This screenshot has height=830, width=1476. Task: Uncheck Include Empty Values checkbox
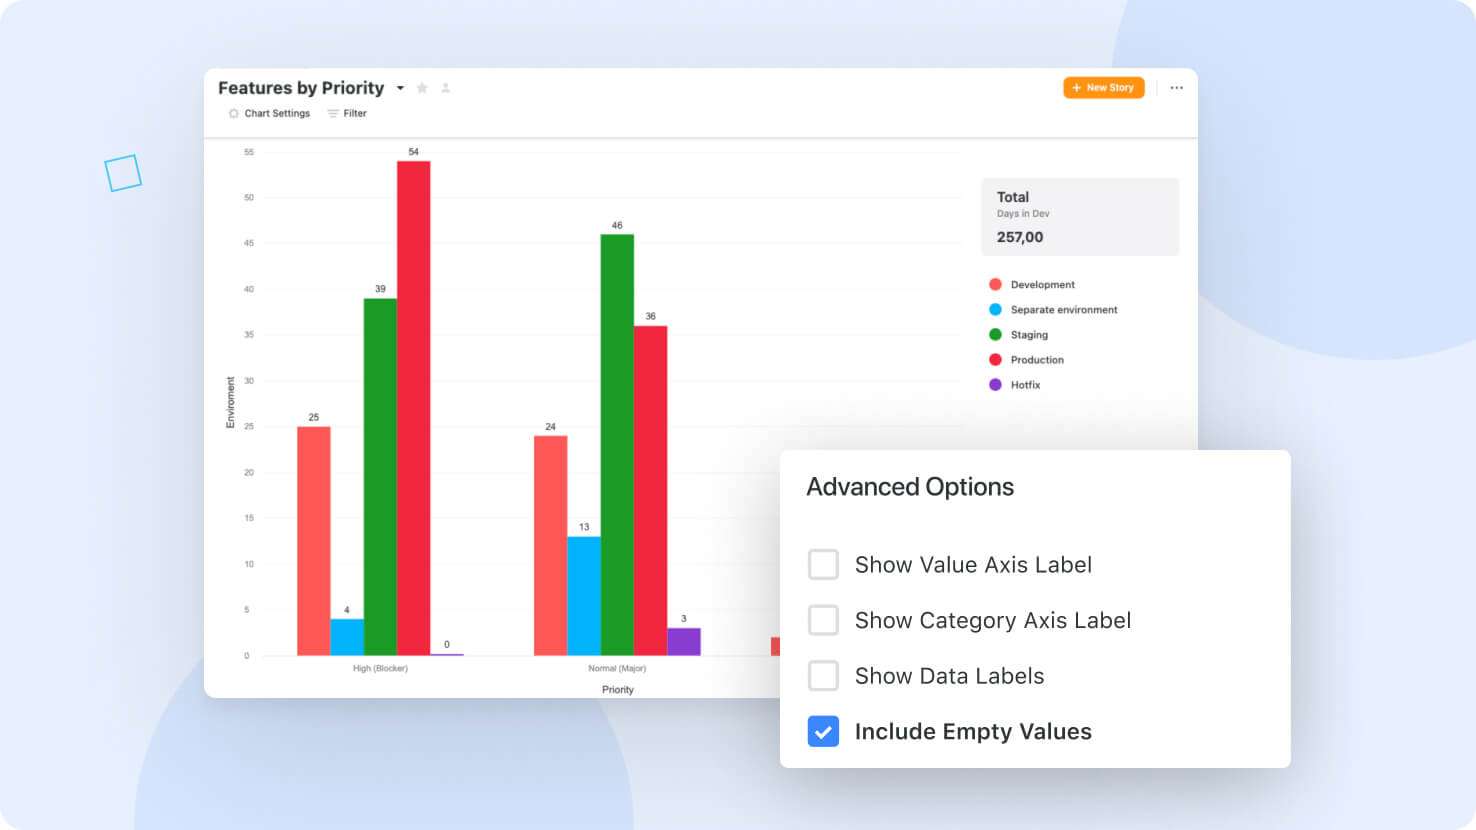tap(823, 732)
